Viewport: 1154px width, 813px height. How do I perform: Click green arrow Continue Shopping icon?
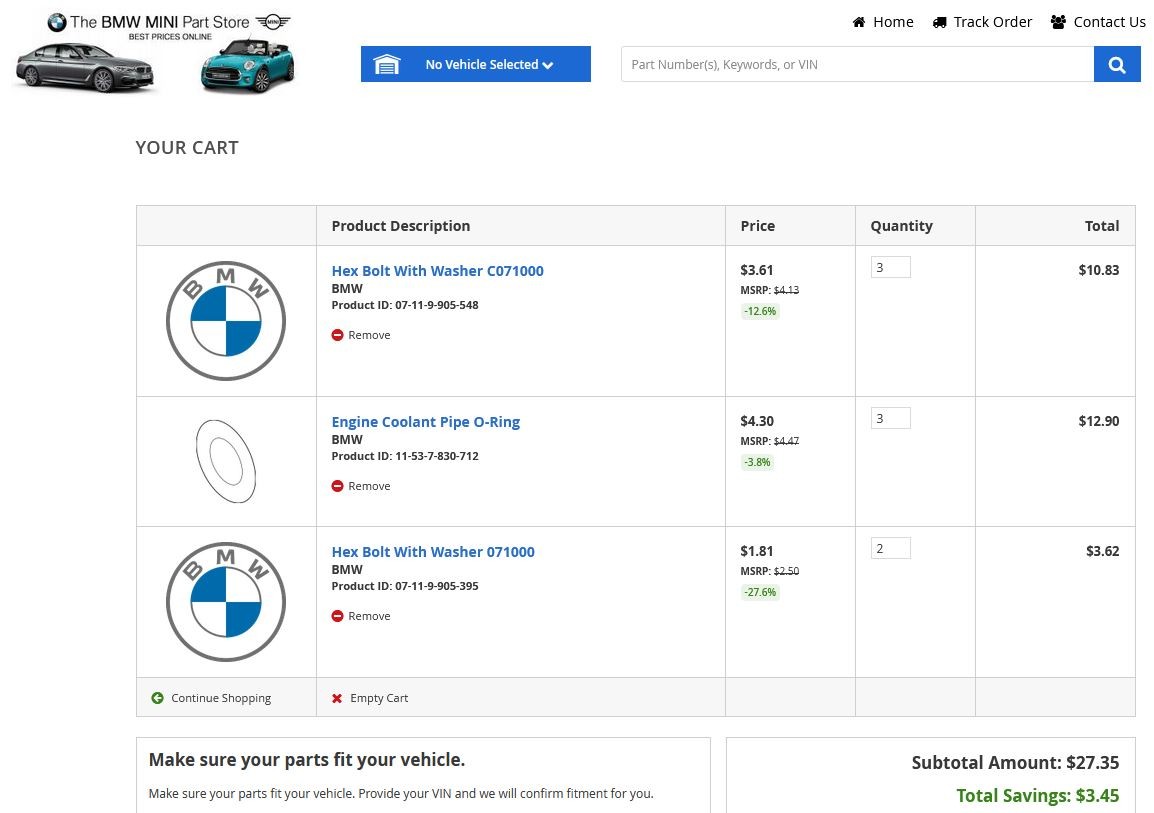(x=157, y=698)
